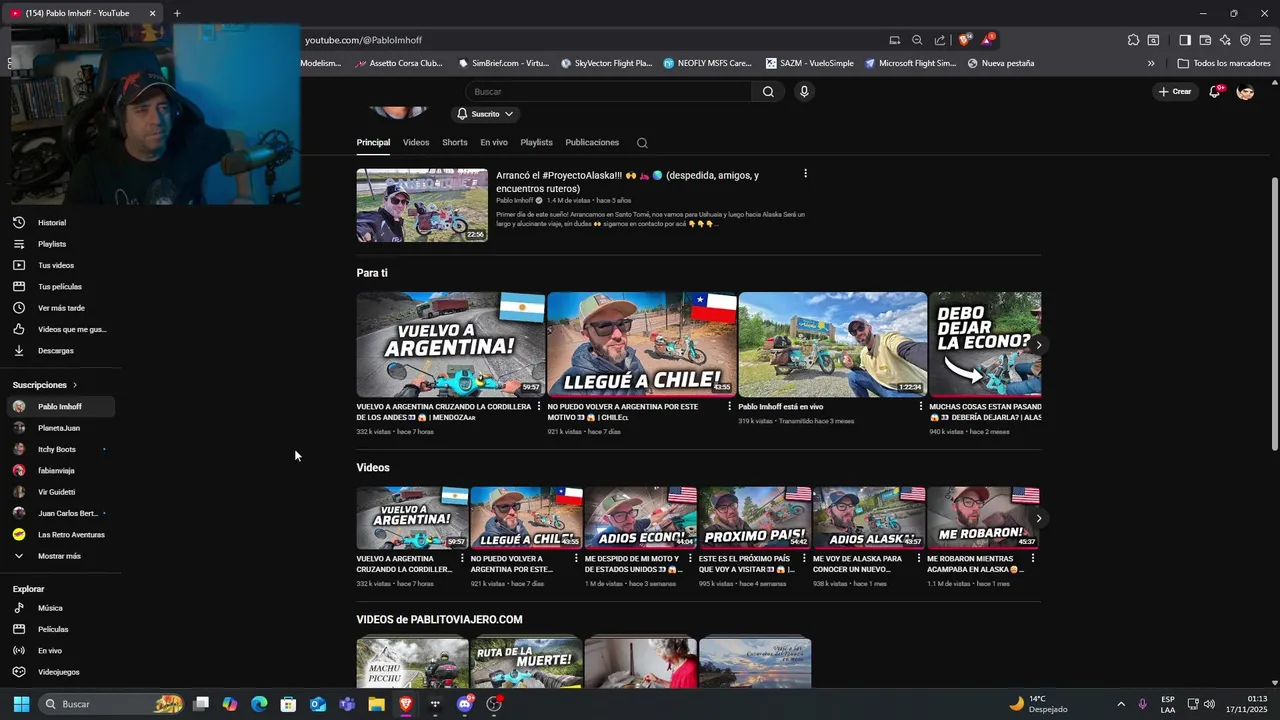Click the YouTube Buscar search field
The height and width of the screenshot is (720, 1280).
[x=608, y=91]
